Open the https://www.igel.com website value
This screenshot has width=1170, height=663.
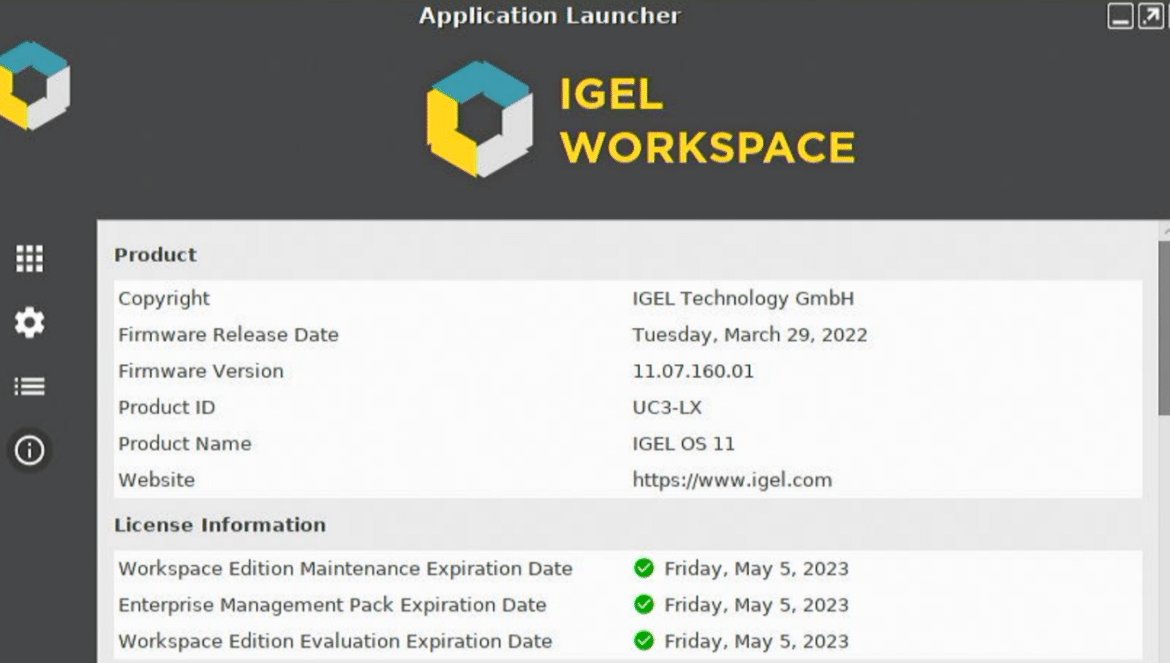coord(732,480)
